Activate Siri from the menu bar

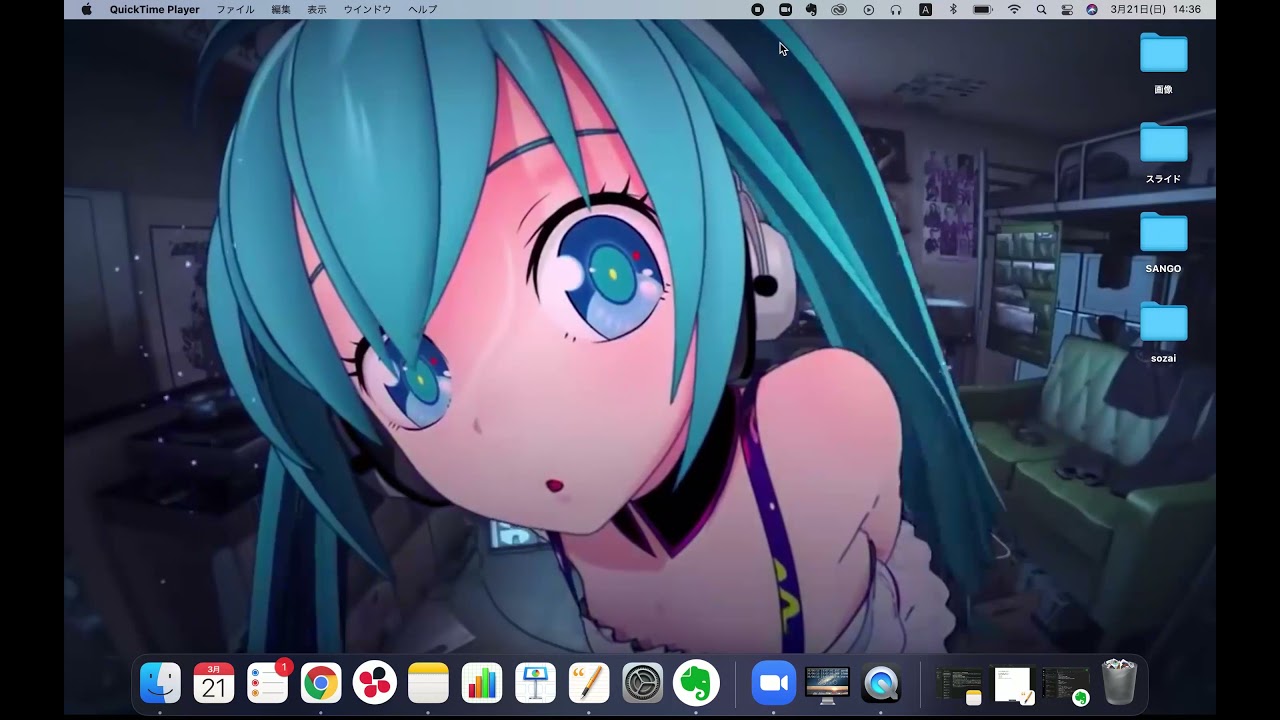click(1092, 9)
